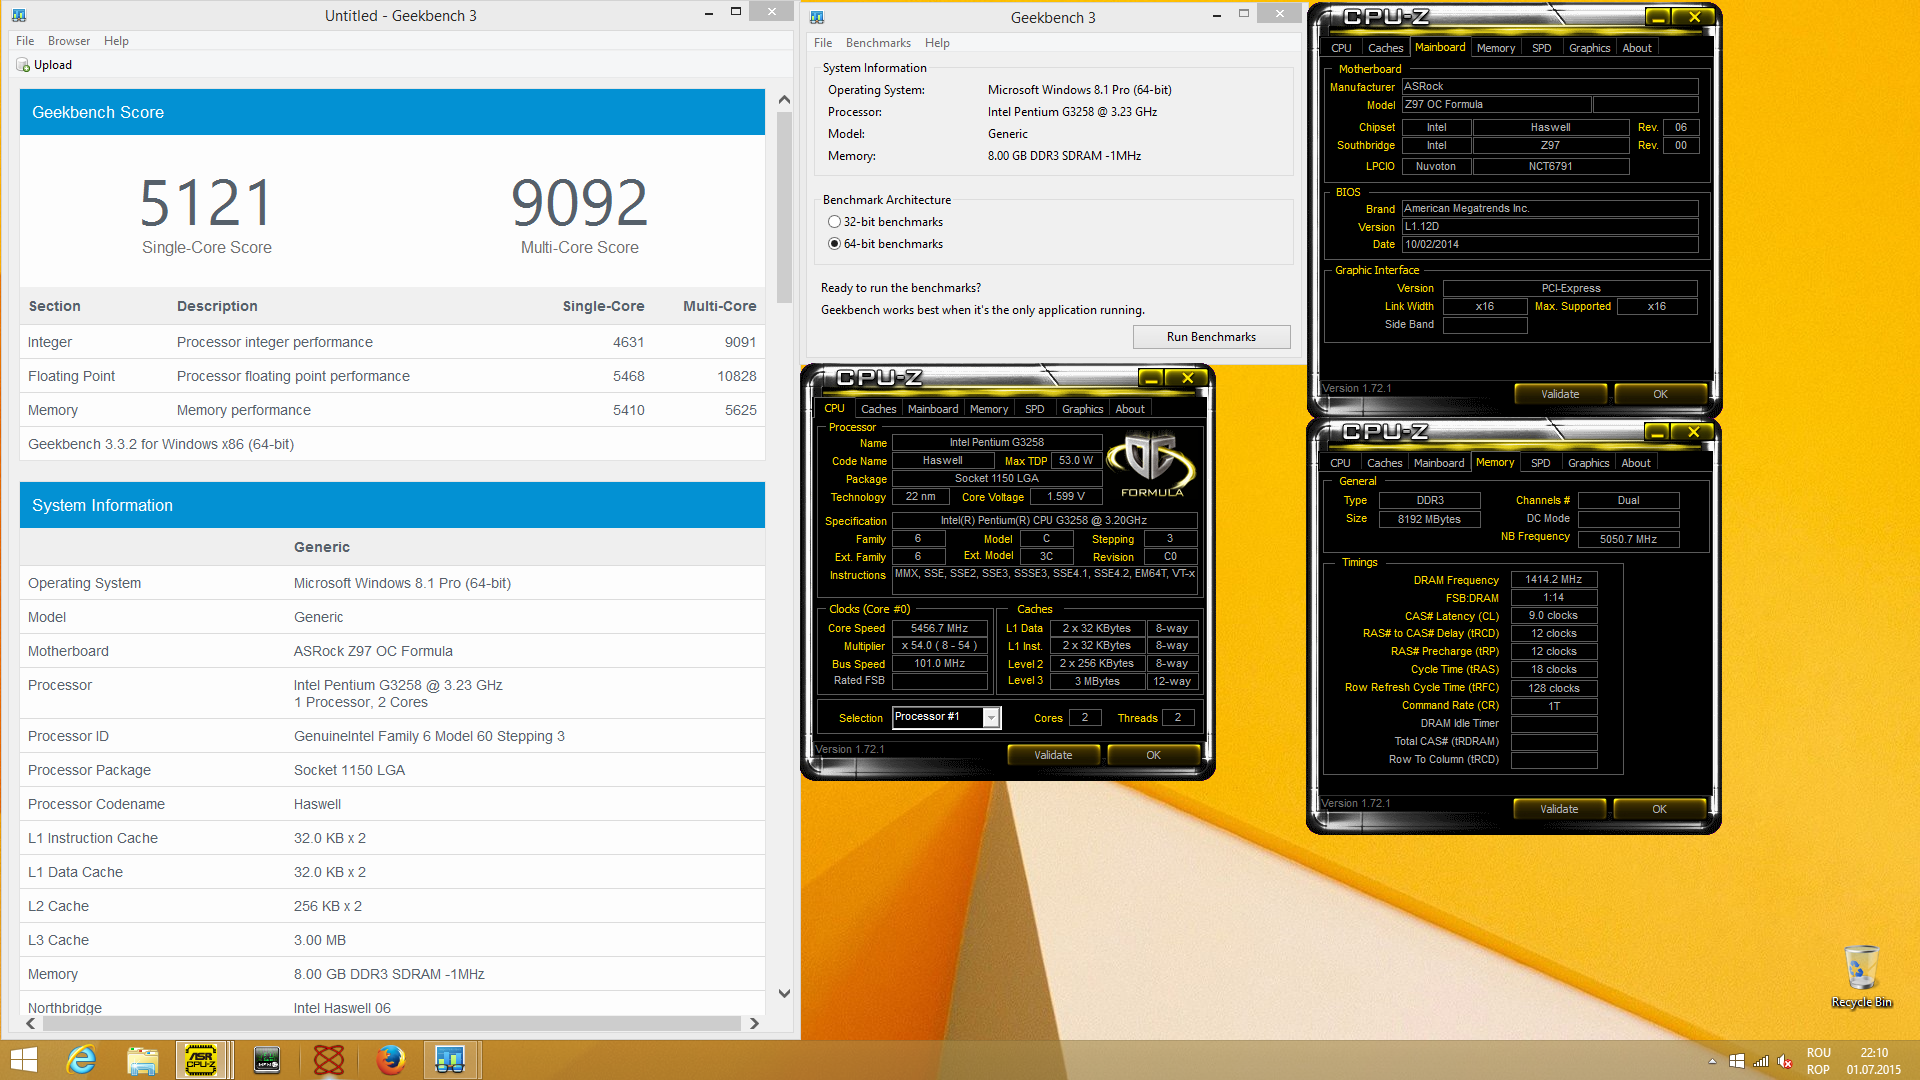Click scroll up arrow of Geekbench results

tap(784, 99)
